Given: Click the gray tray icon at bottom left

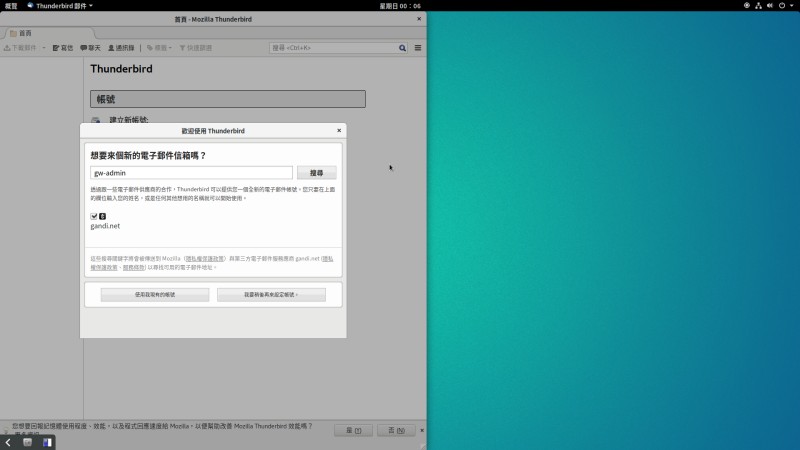Looking at the screenshot, I should 28,442.
